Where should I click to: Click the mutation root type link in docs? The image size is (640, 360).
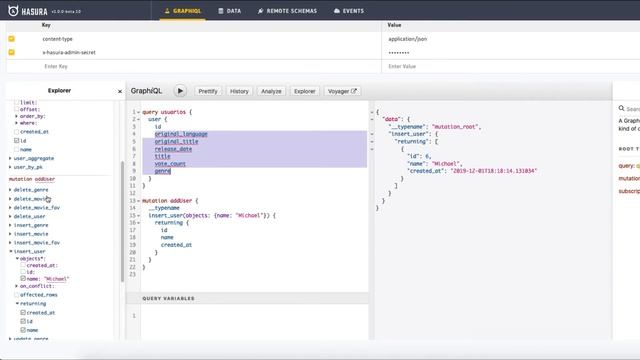click(x=629, y=178)
